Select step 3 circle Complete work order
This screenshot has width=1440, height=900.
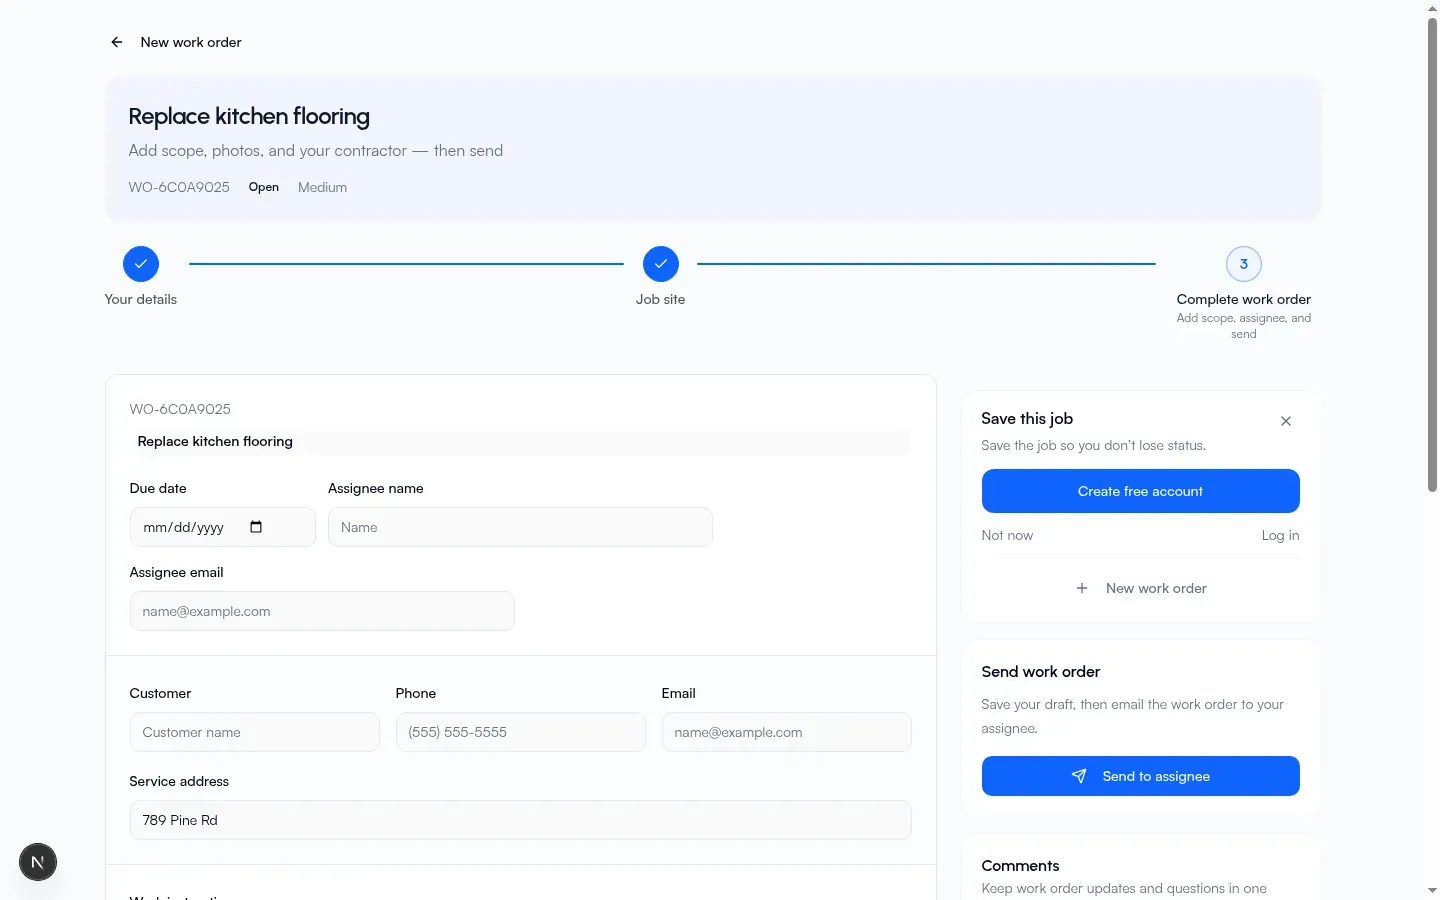point(1244,264)
